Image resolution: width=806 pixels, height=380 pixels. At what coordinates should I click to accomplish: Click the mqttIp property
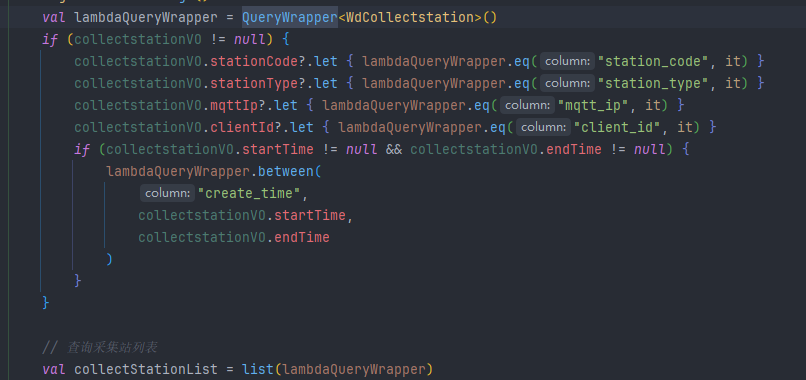point(234,105)
